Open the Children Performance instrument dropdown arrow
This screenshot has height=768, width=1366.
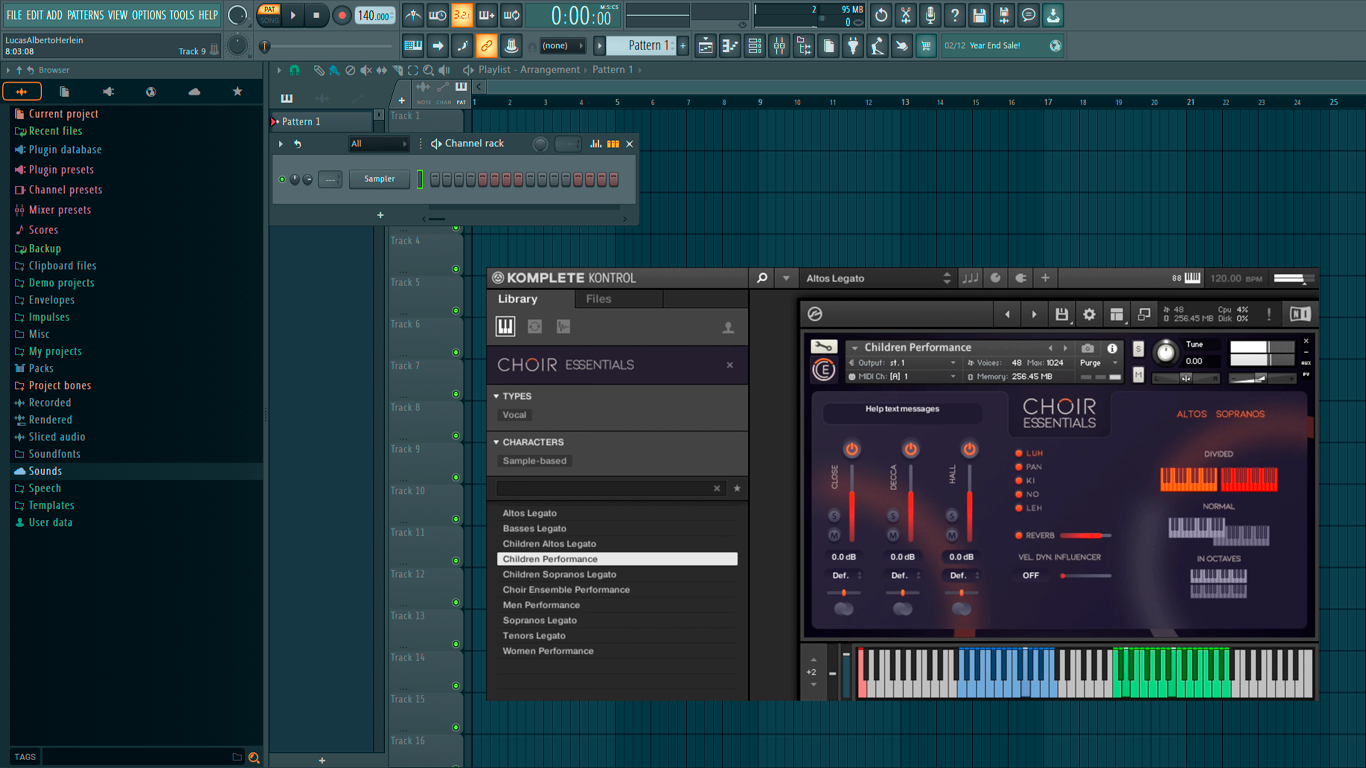point(855,348)
